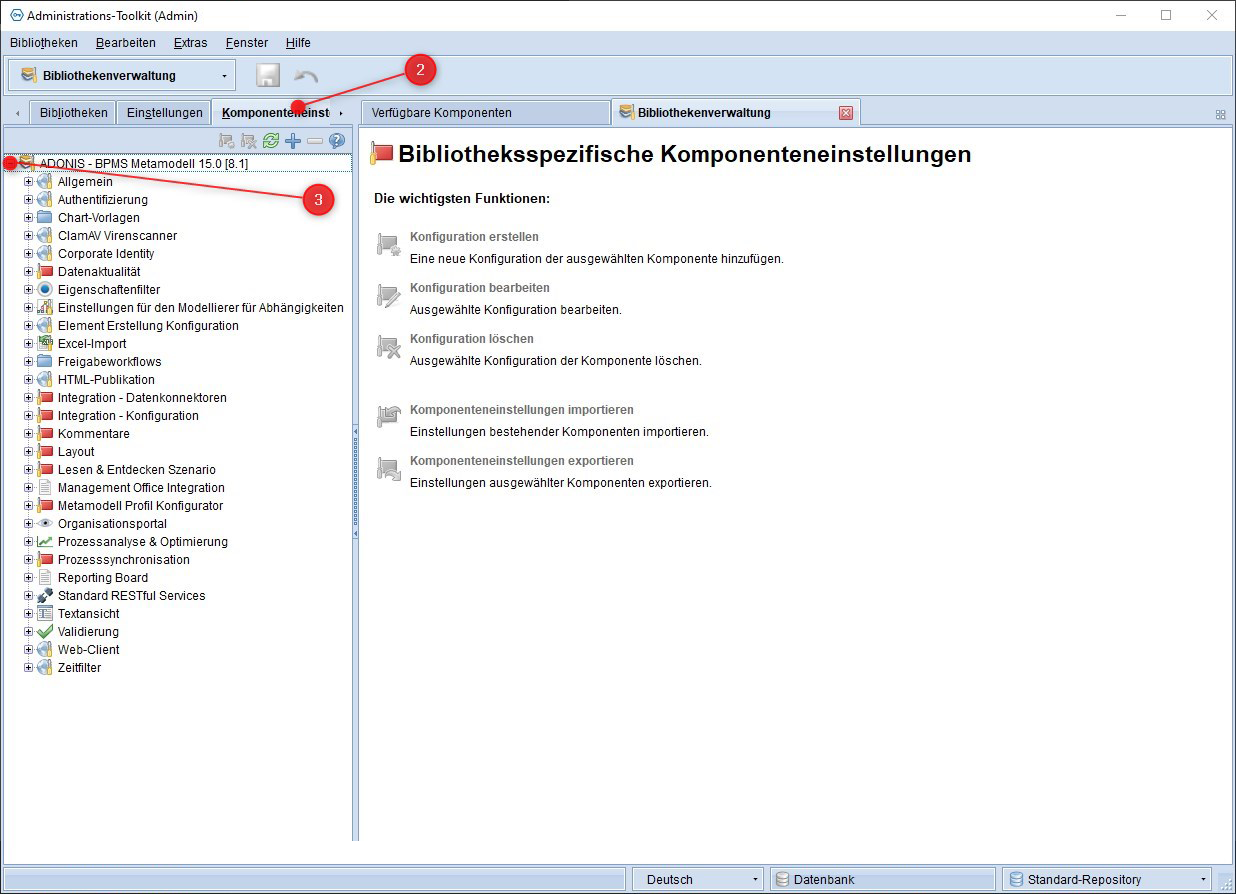Open the Extras menu

tap(191, 43)
